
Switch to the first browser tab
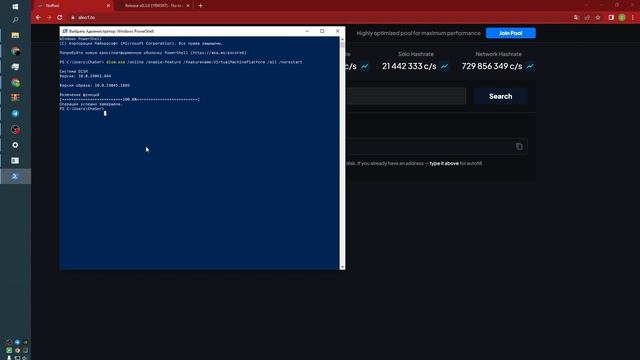pyautogui.click(x=72, y=6)
